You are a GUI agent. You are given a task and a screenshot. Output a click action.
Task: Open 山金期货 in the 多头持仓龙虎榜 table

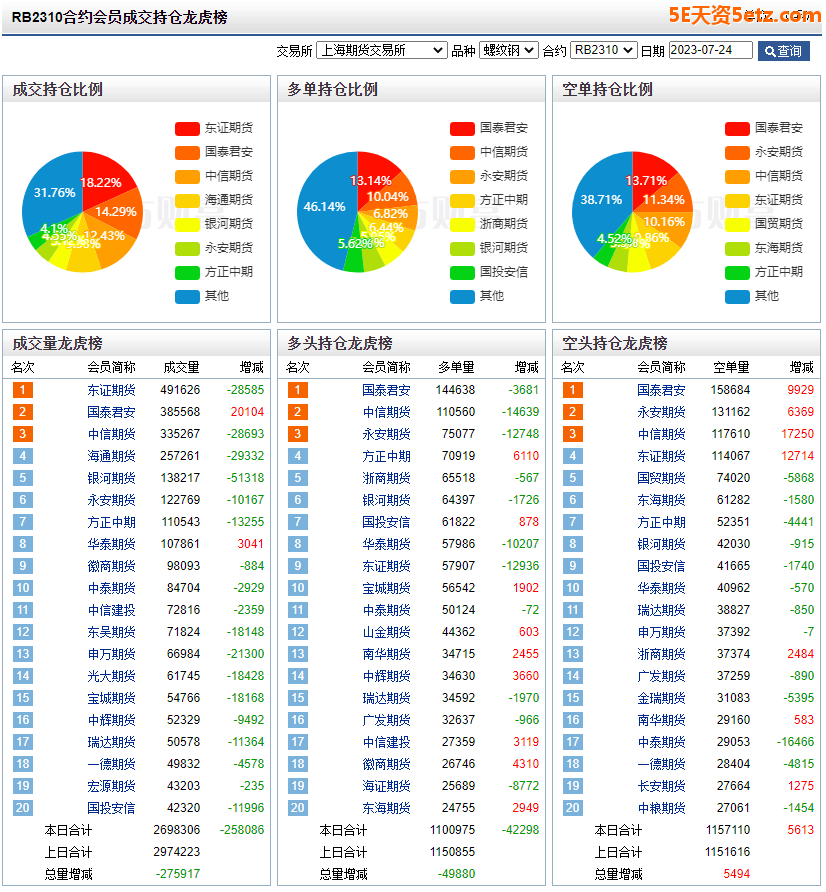tap(386, 633)
